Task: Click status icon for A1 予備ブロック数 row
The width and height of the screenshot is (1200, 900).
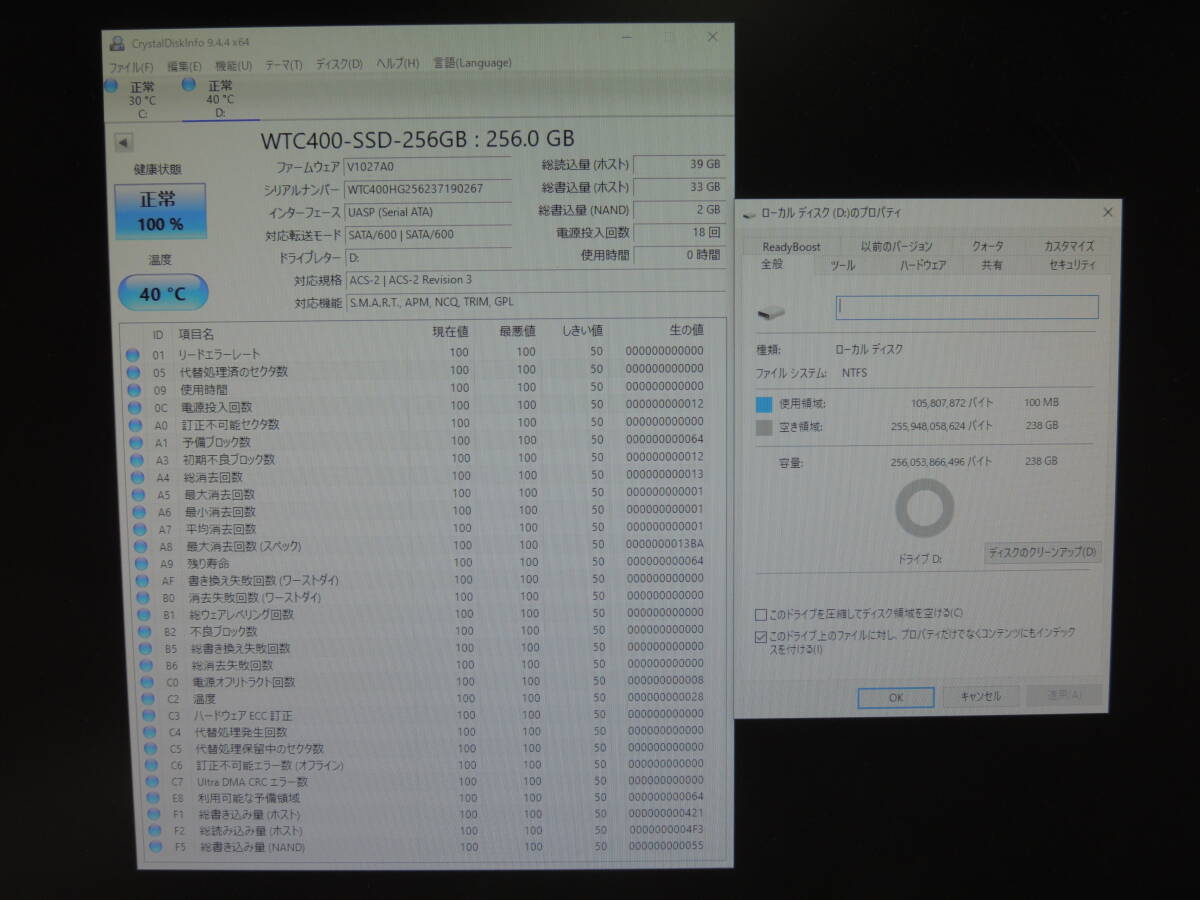Action: pyautogui.click(x=134, y=442)
